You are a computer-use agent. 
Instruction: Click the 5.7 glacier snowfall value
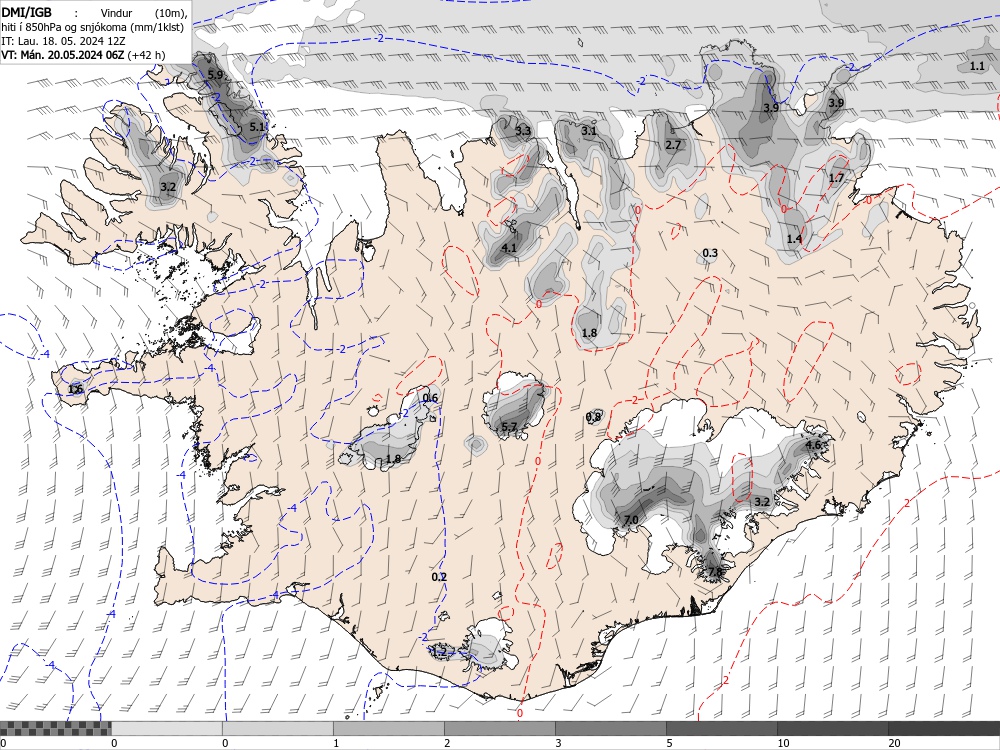(x=509, y=427)
